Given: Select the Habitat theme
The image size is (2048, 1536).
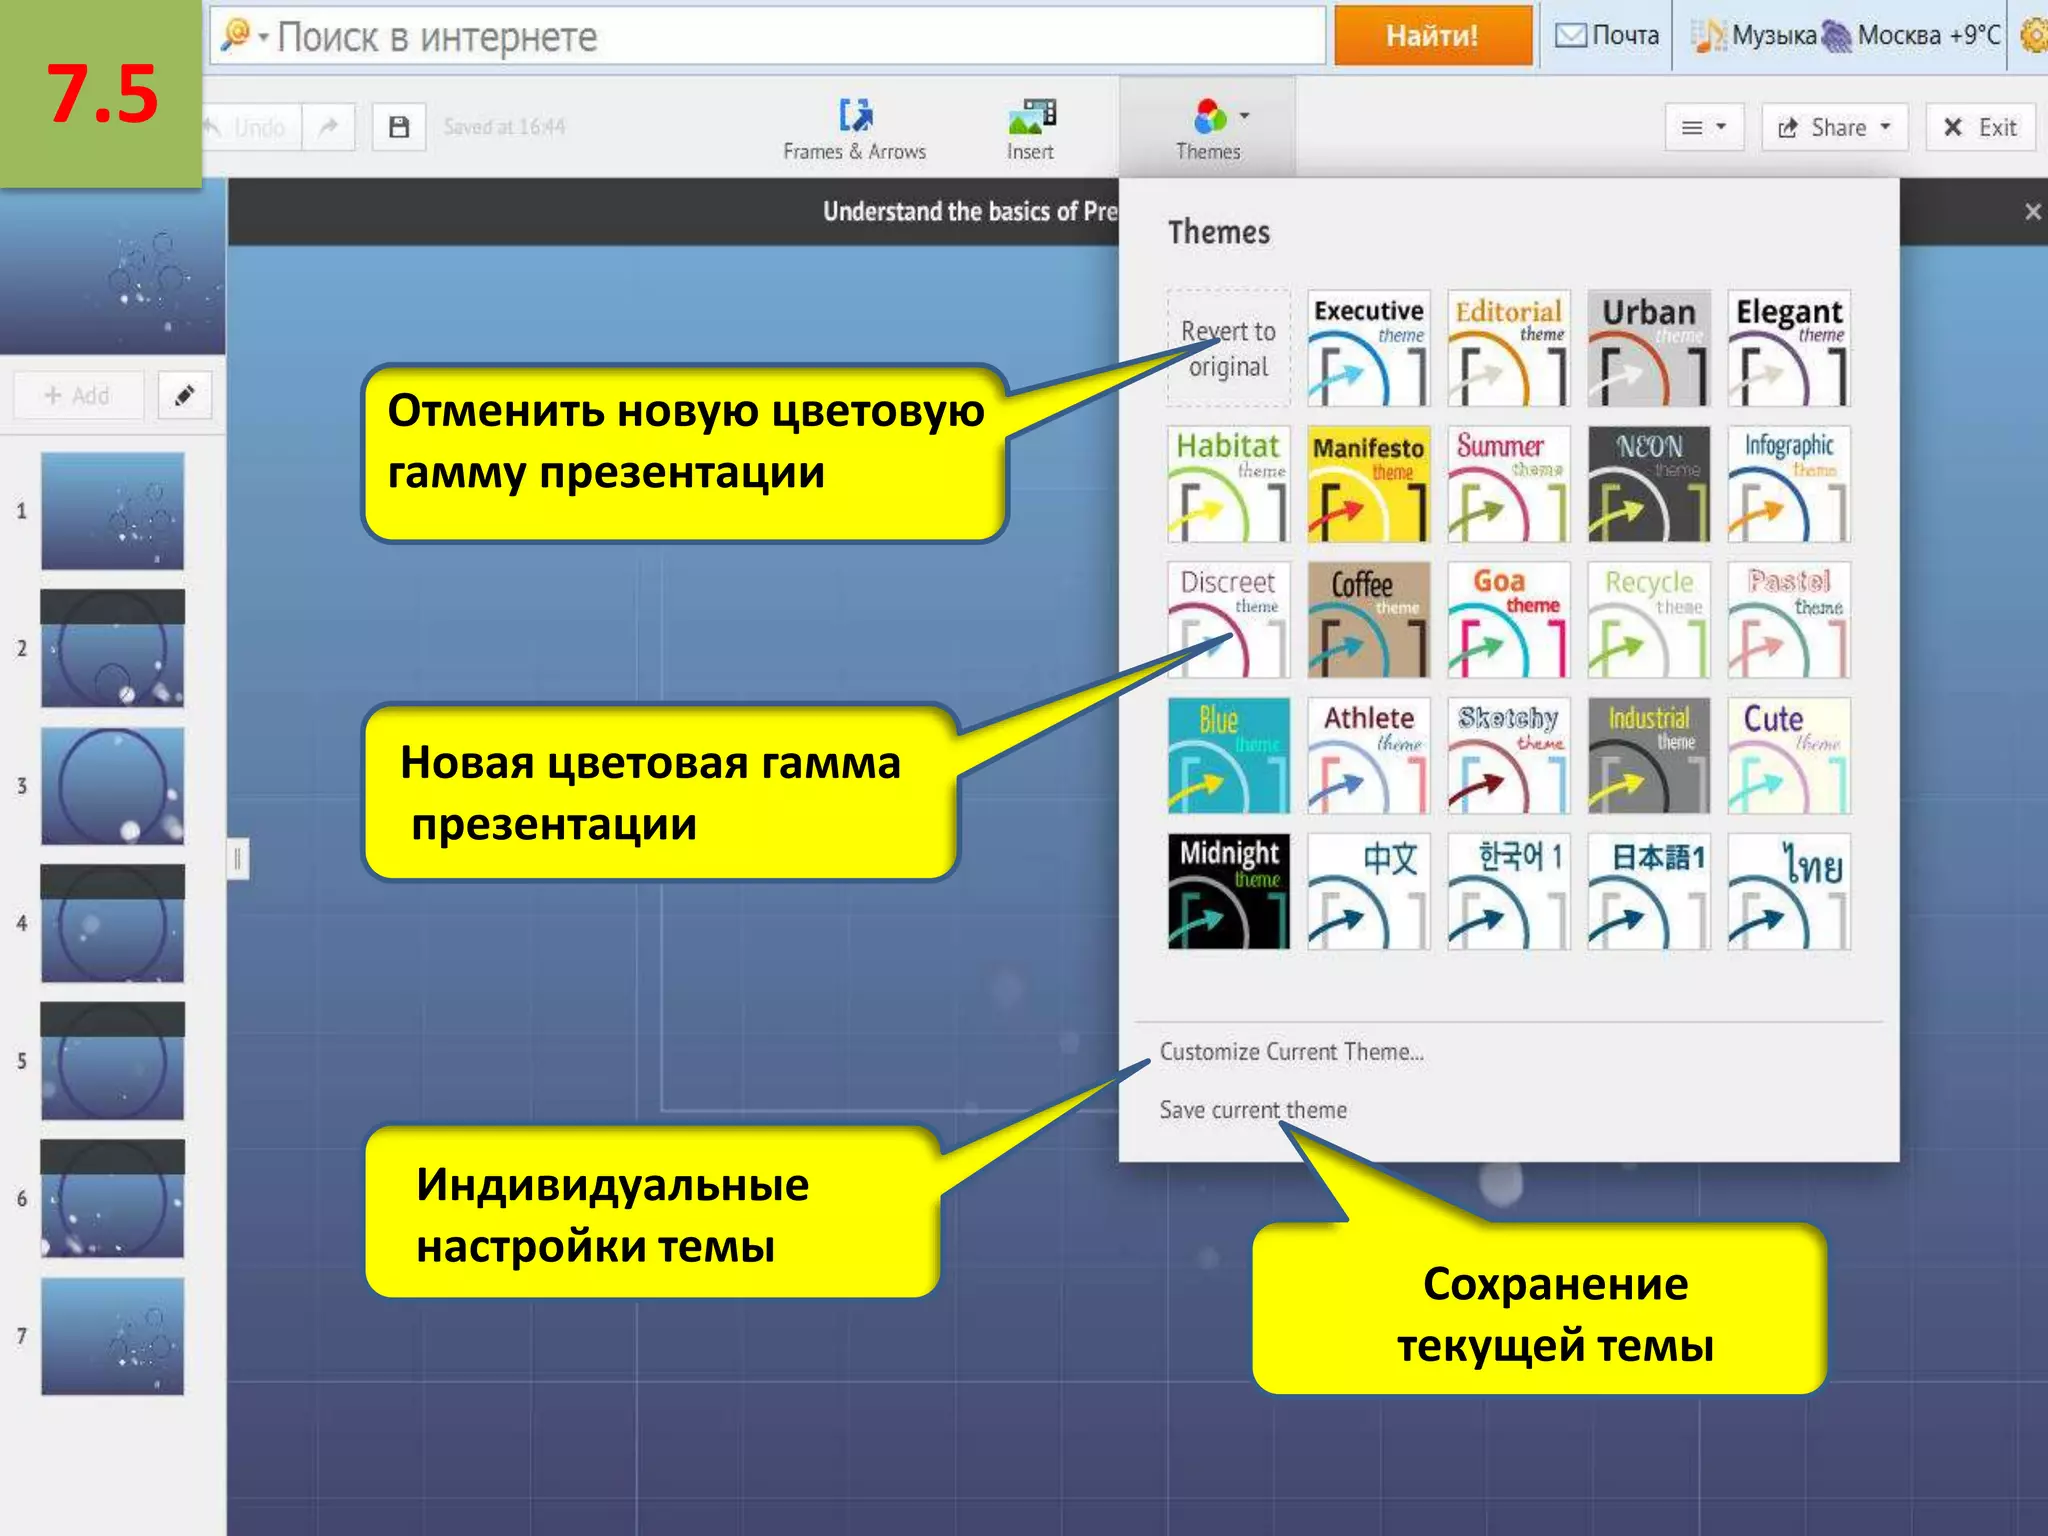Looking at the screenshot, I should pyautogui.click(x=1228, y=484).
